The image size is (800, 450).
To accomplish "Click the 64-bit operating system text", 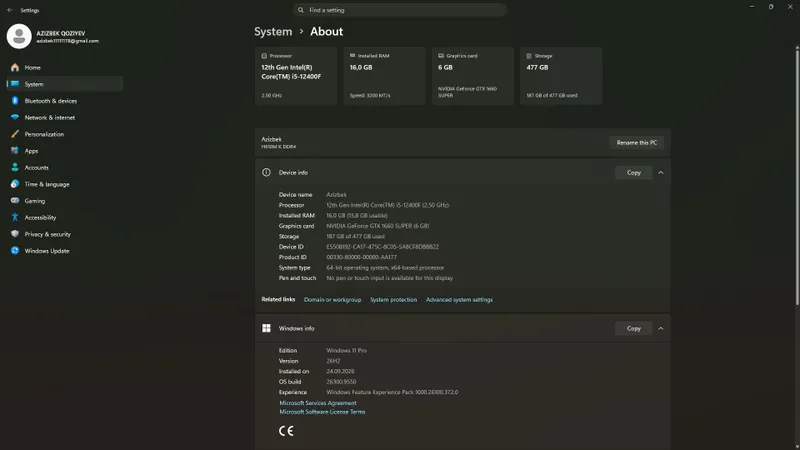I will click(385, 267).
